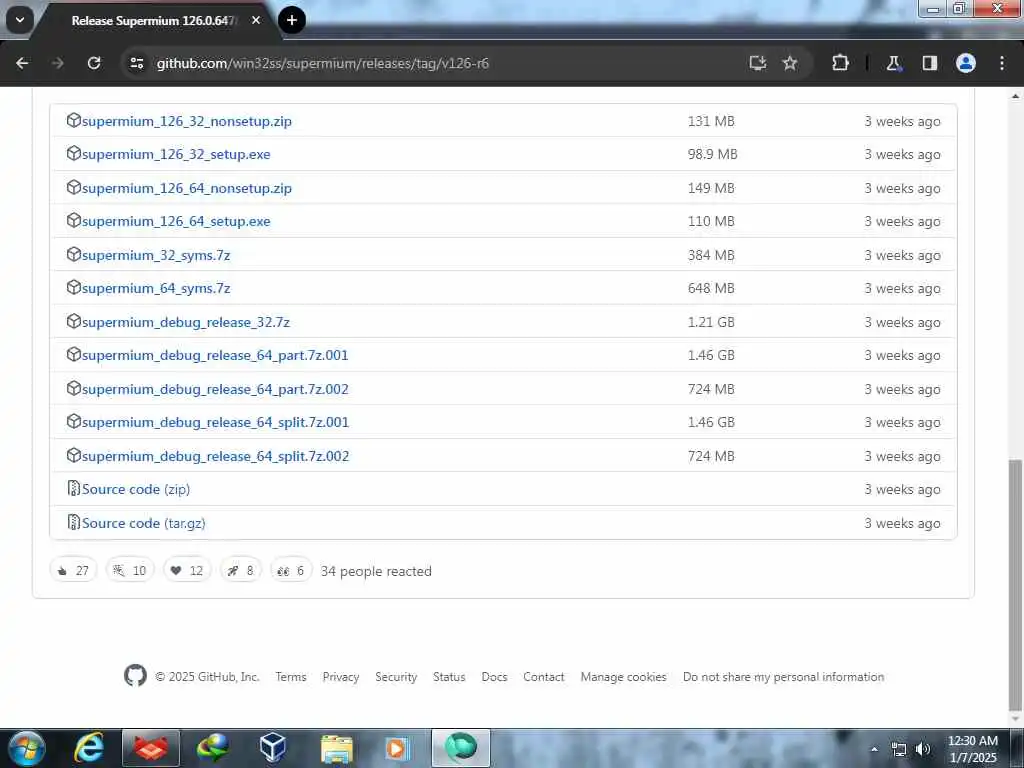Open the Docs footer link
1024x768 pixels.
pos(494,677)
